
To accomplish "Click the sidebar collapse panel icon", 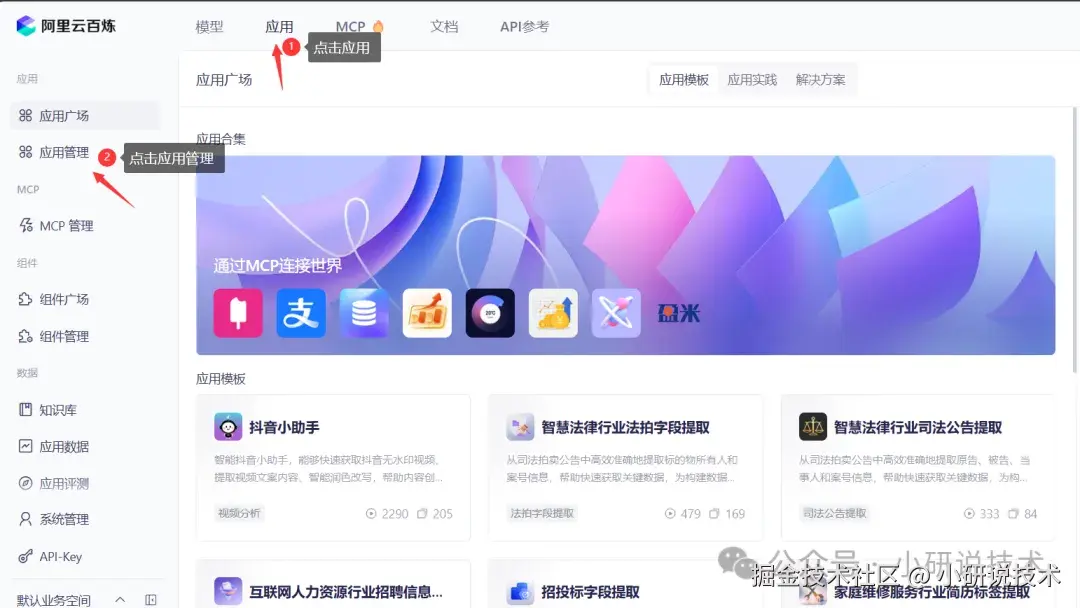I will click(151, 600).
